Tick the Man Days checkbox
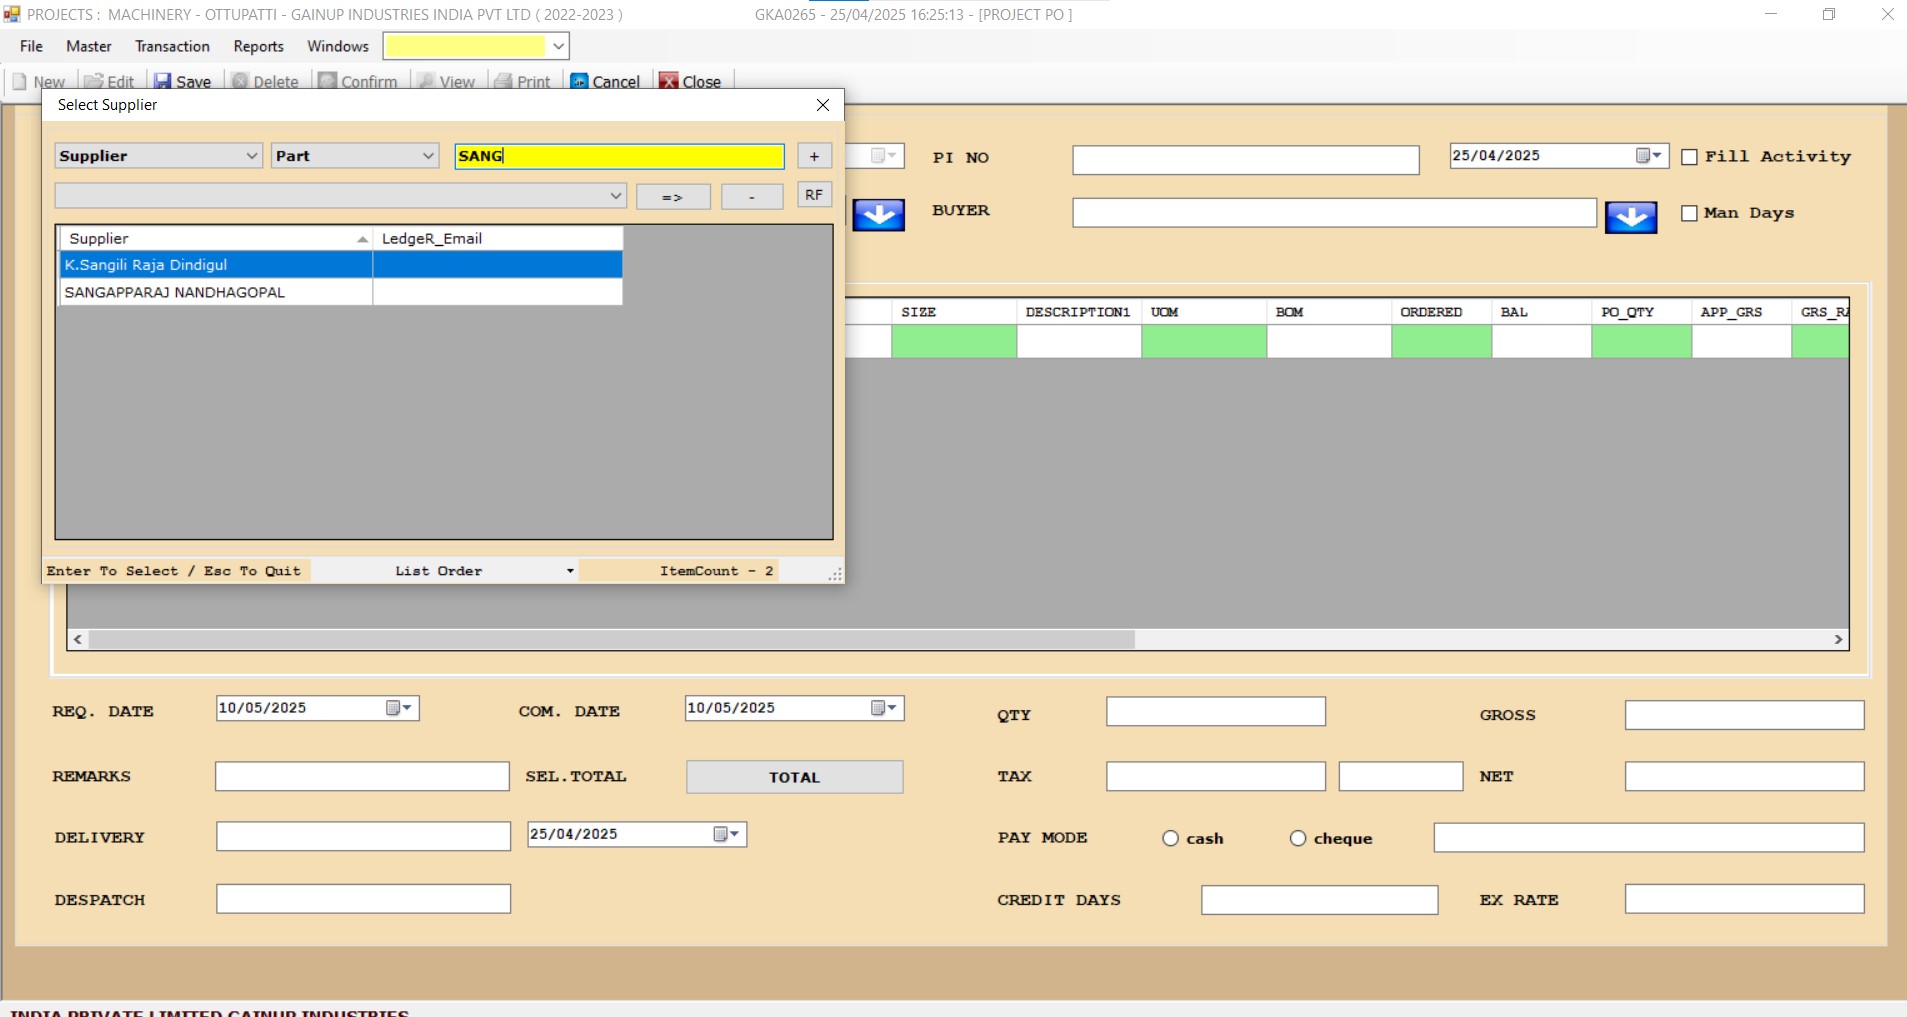The height and width of the screenshot is (1017, 1907). point(1689,213)
